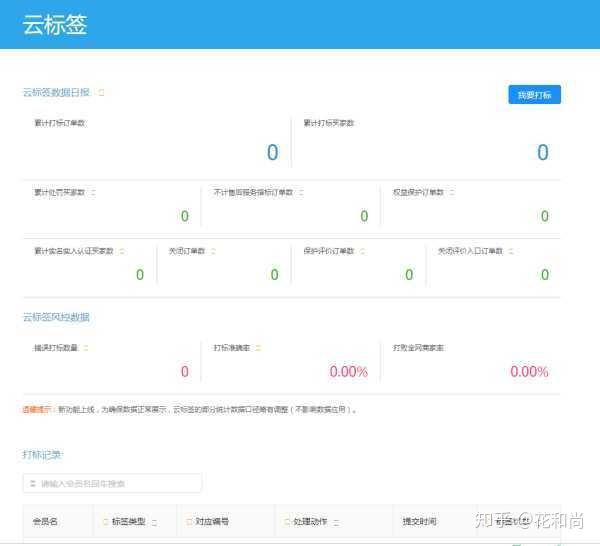The height and width of the screenshot is (546, 600).
Task: Click the info icon beside 保护评价订单数
Action: coord(362,251)
